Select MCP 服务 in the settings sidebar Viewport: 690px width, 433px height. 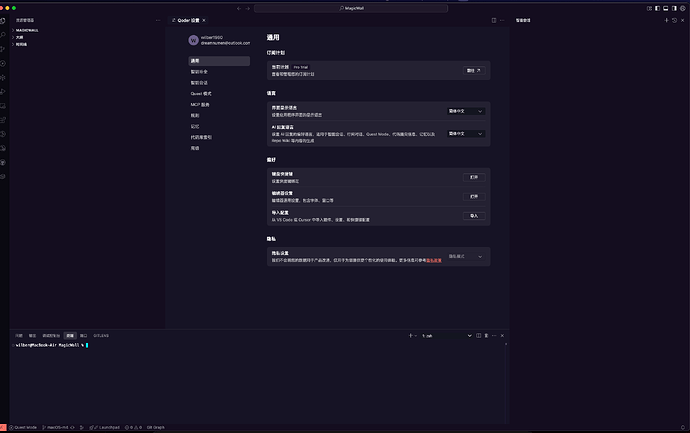[x=219, y=105]
